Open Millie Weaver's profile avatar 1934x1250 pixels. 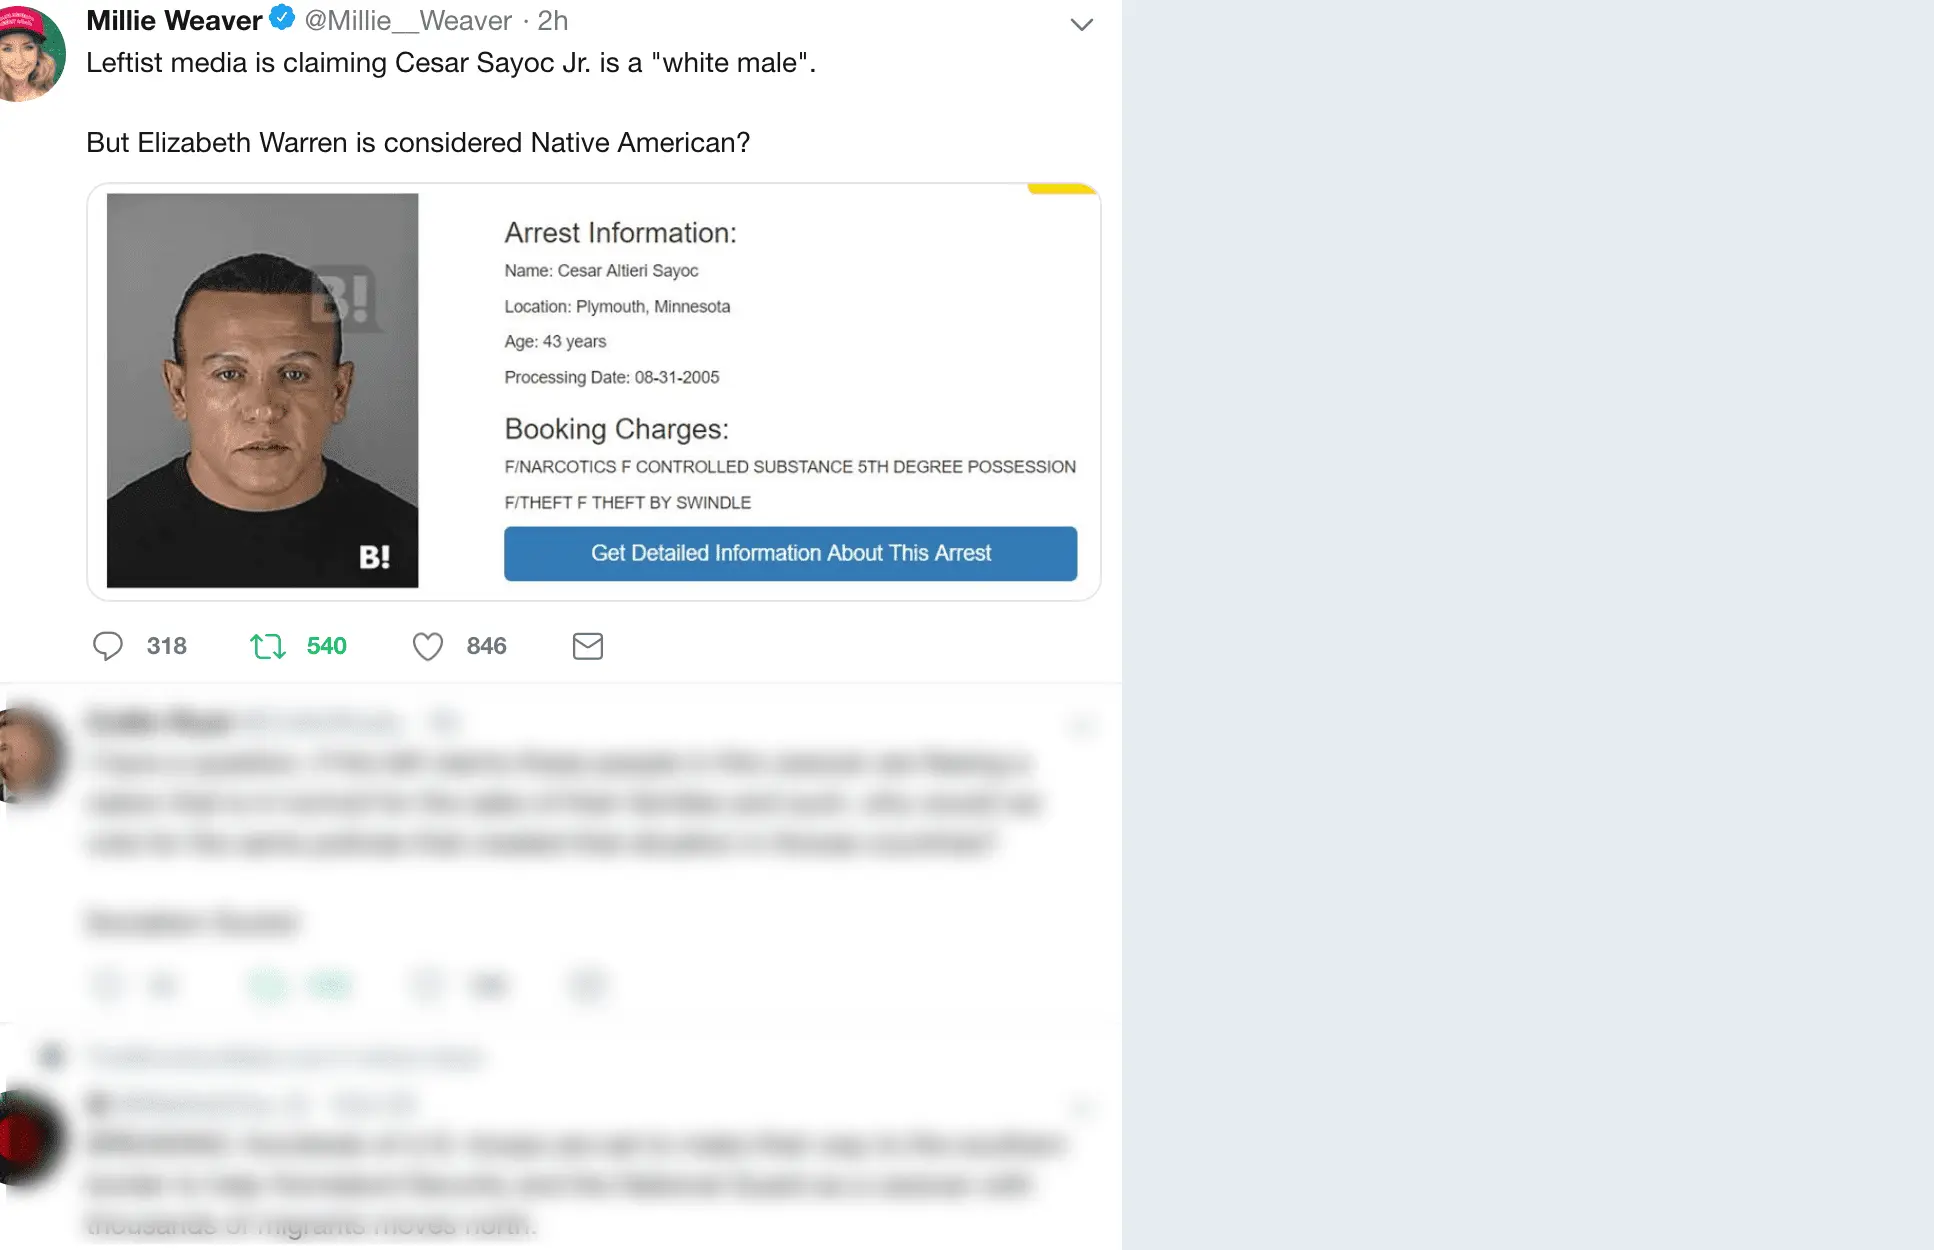[30, 52]
